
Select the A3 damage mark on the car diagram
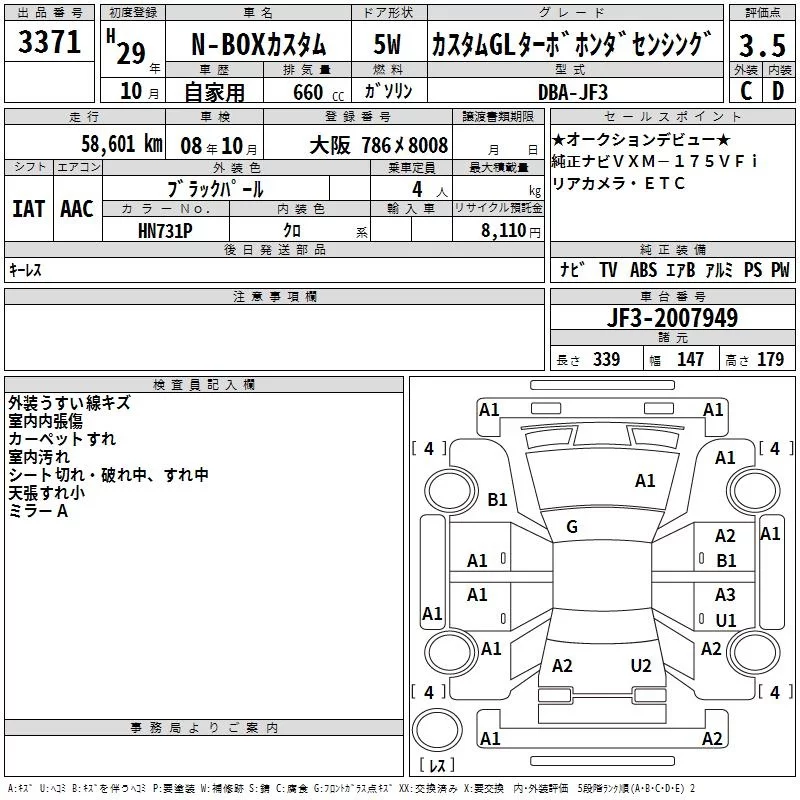pyautogui.click(x=725, y=595)
